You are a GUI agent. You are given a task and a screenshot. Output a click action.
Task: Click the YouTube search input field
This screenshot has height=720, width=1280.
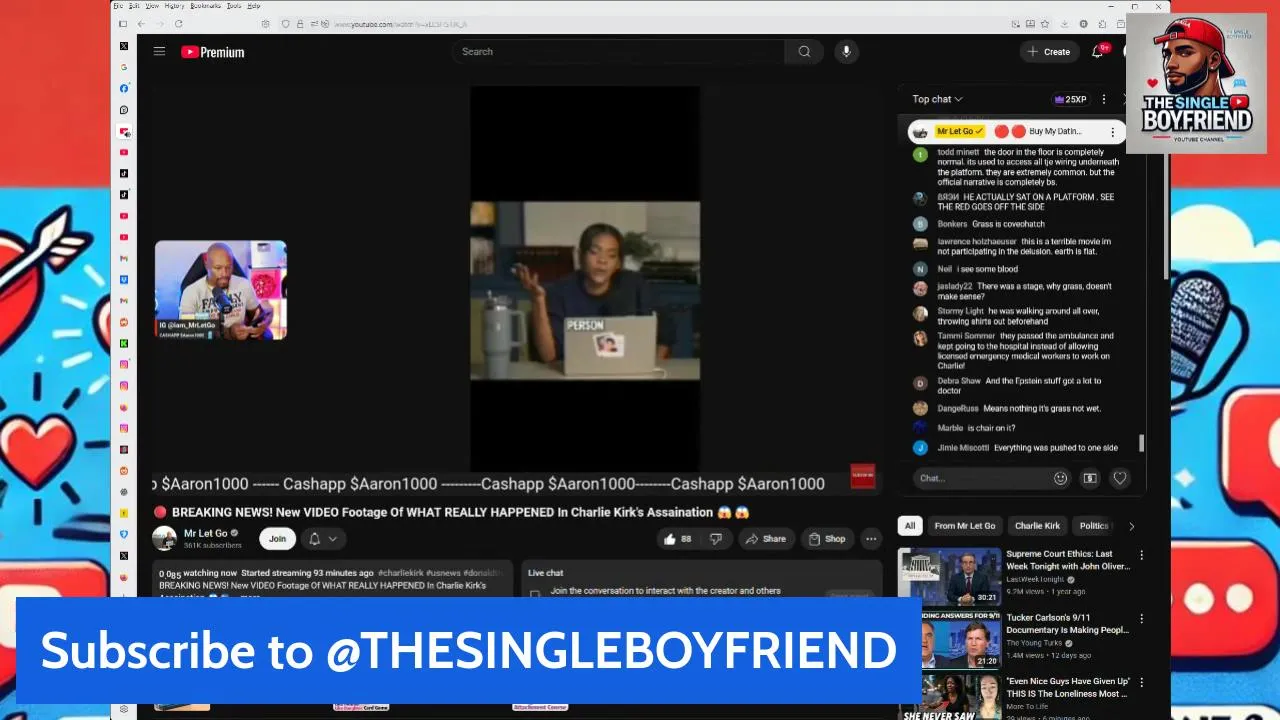click(617, 51)
